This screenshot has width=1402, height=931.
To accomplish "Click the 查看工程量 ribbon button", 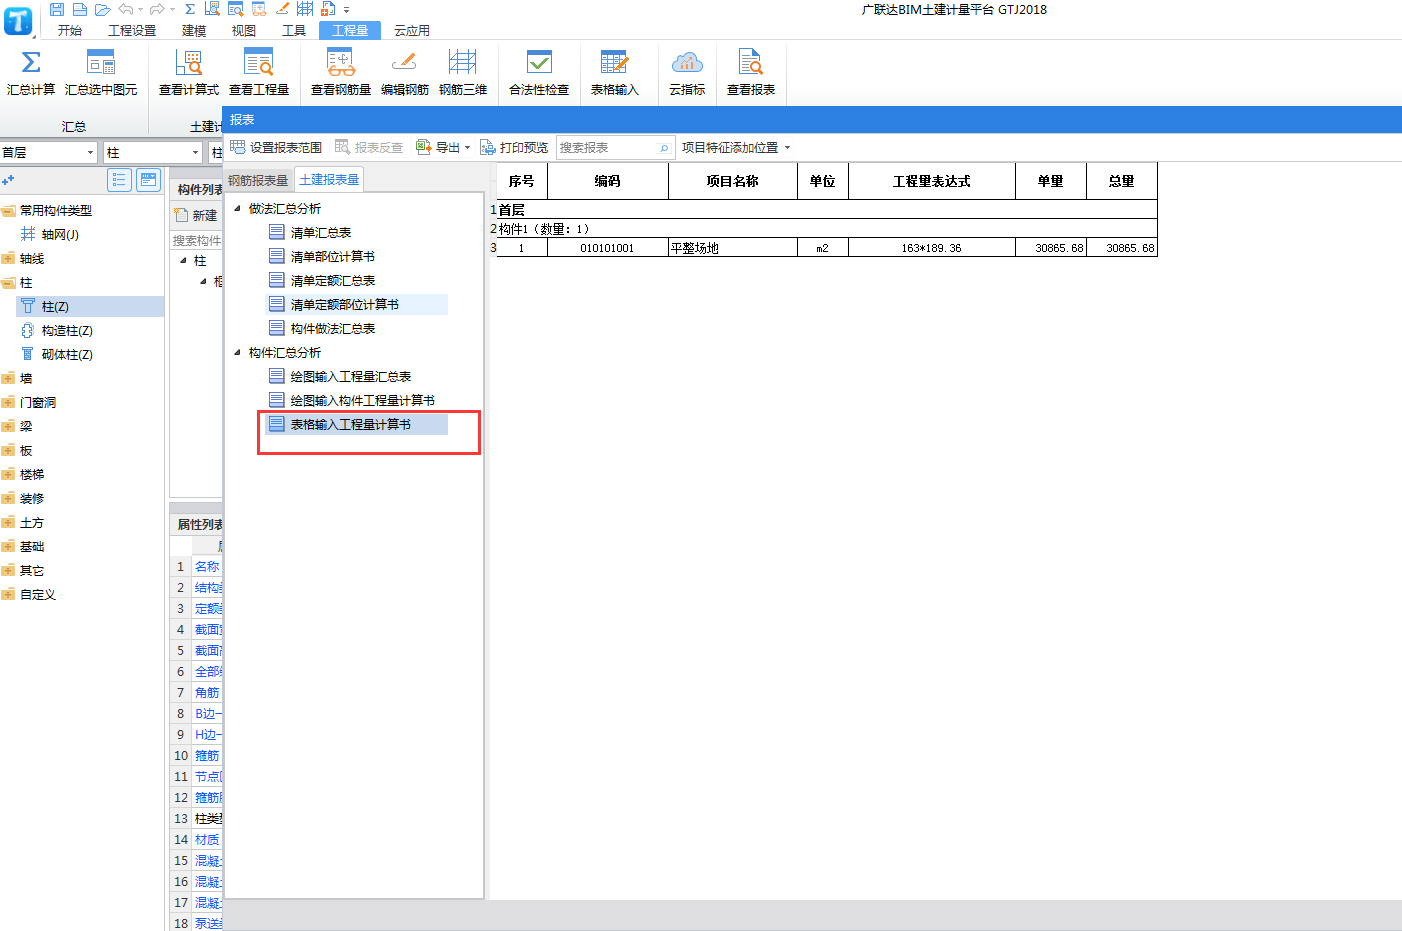I will (x=259, y=73).
